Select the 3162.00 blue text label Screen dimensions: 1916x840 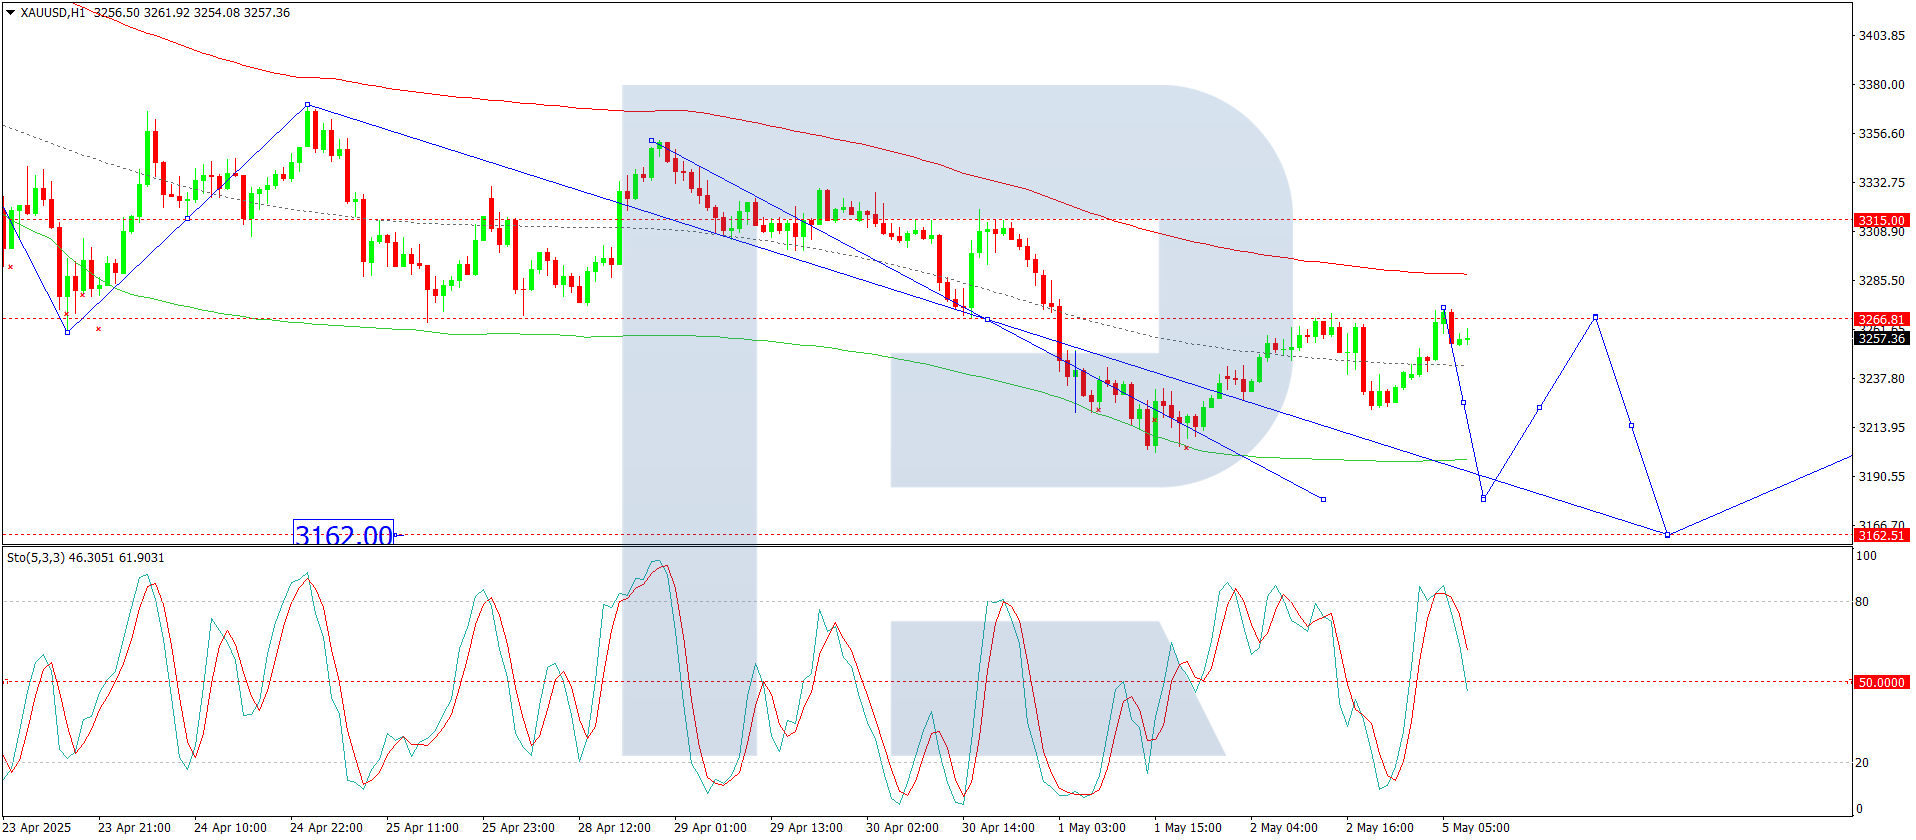click(343, 534)
